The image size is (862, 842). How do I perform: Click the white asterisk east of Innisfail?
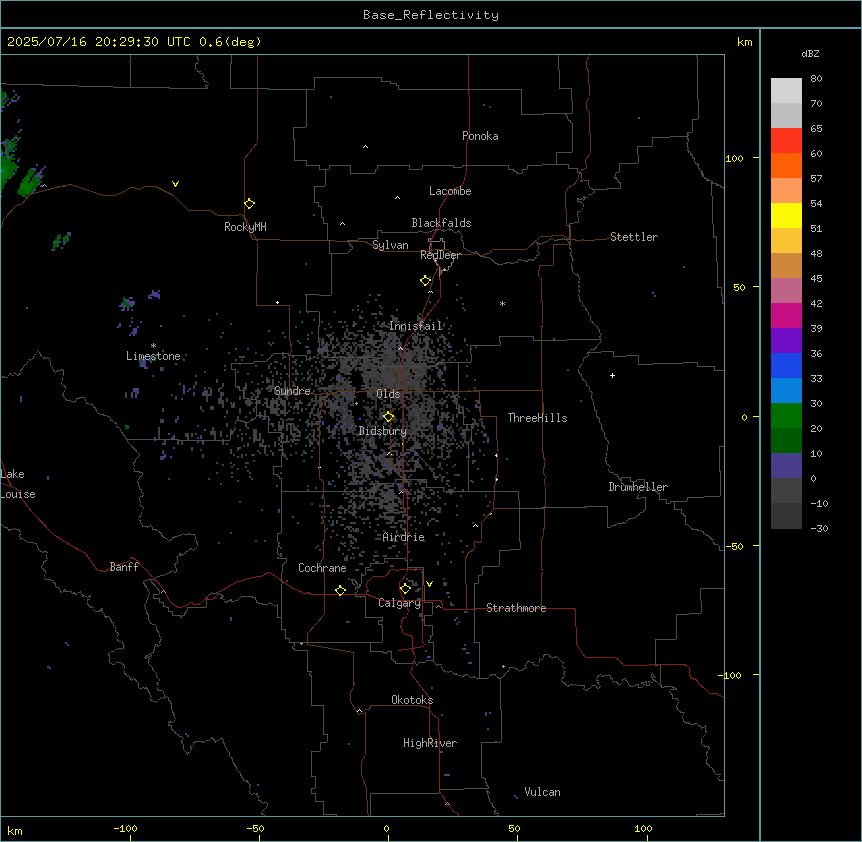pos(502,304)
